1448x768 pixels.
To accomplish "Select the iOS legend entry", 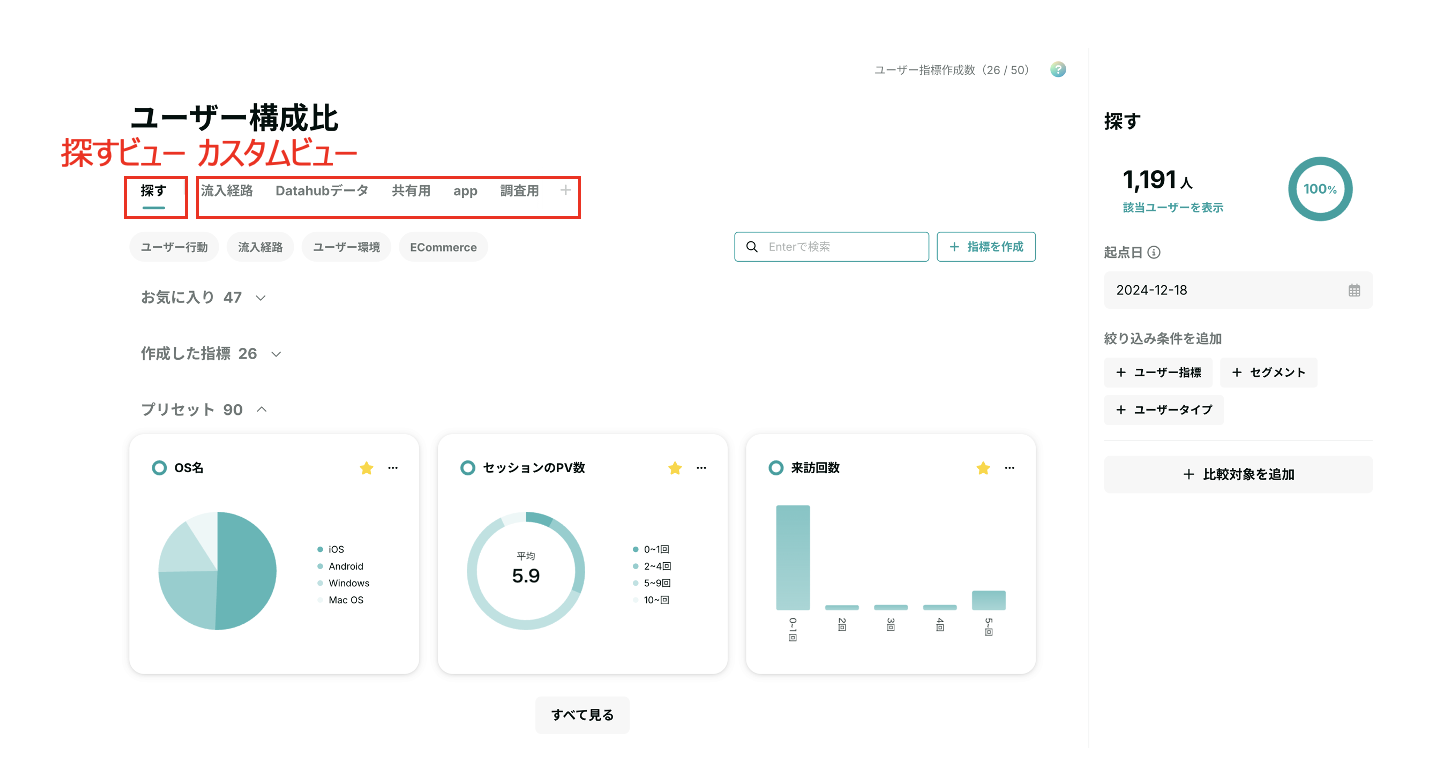I will click(331, 549).
